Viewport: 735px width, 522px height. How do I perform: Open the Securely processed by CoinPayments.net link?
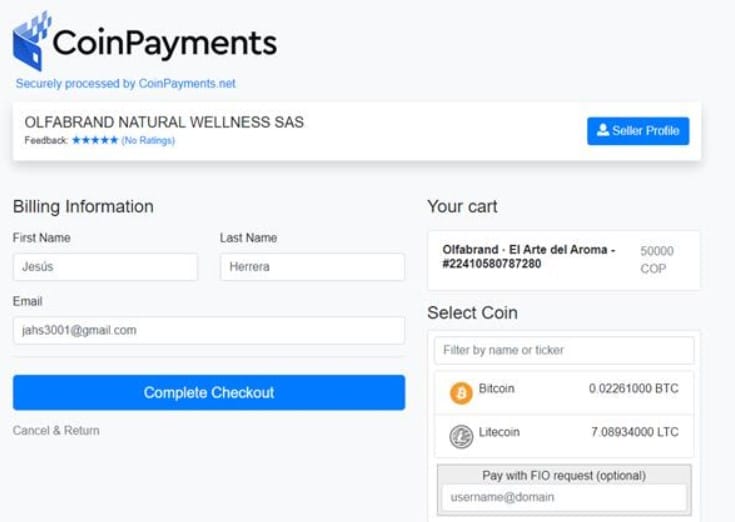pyautogui.click(x=126, y=83)
